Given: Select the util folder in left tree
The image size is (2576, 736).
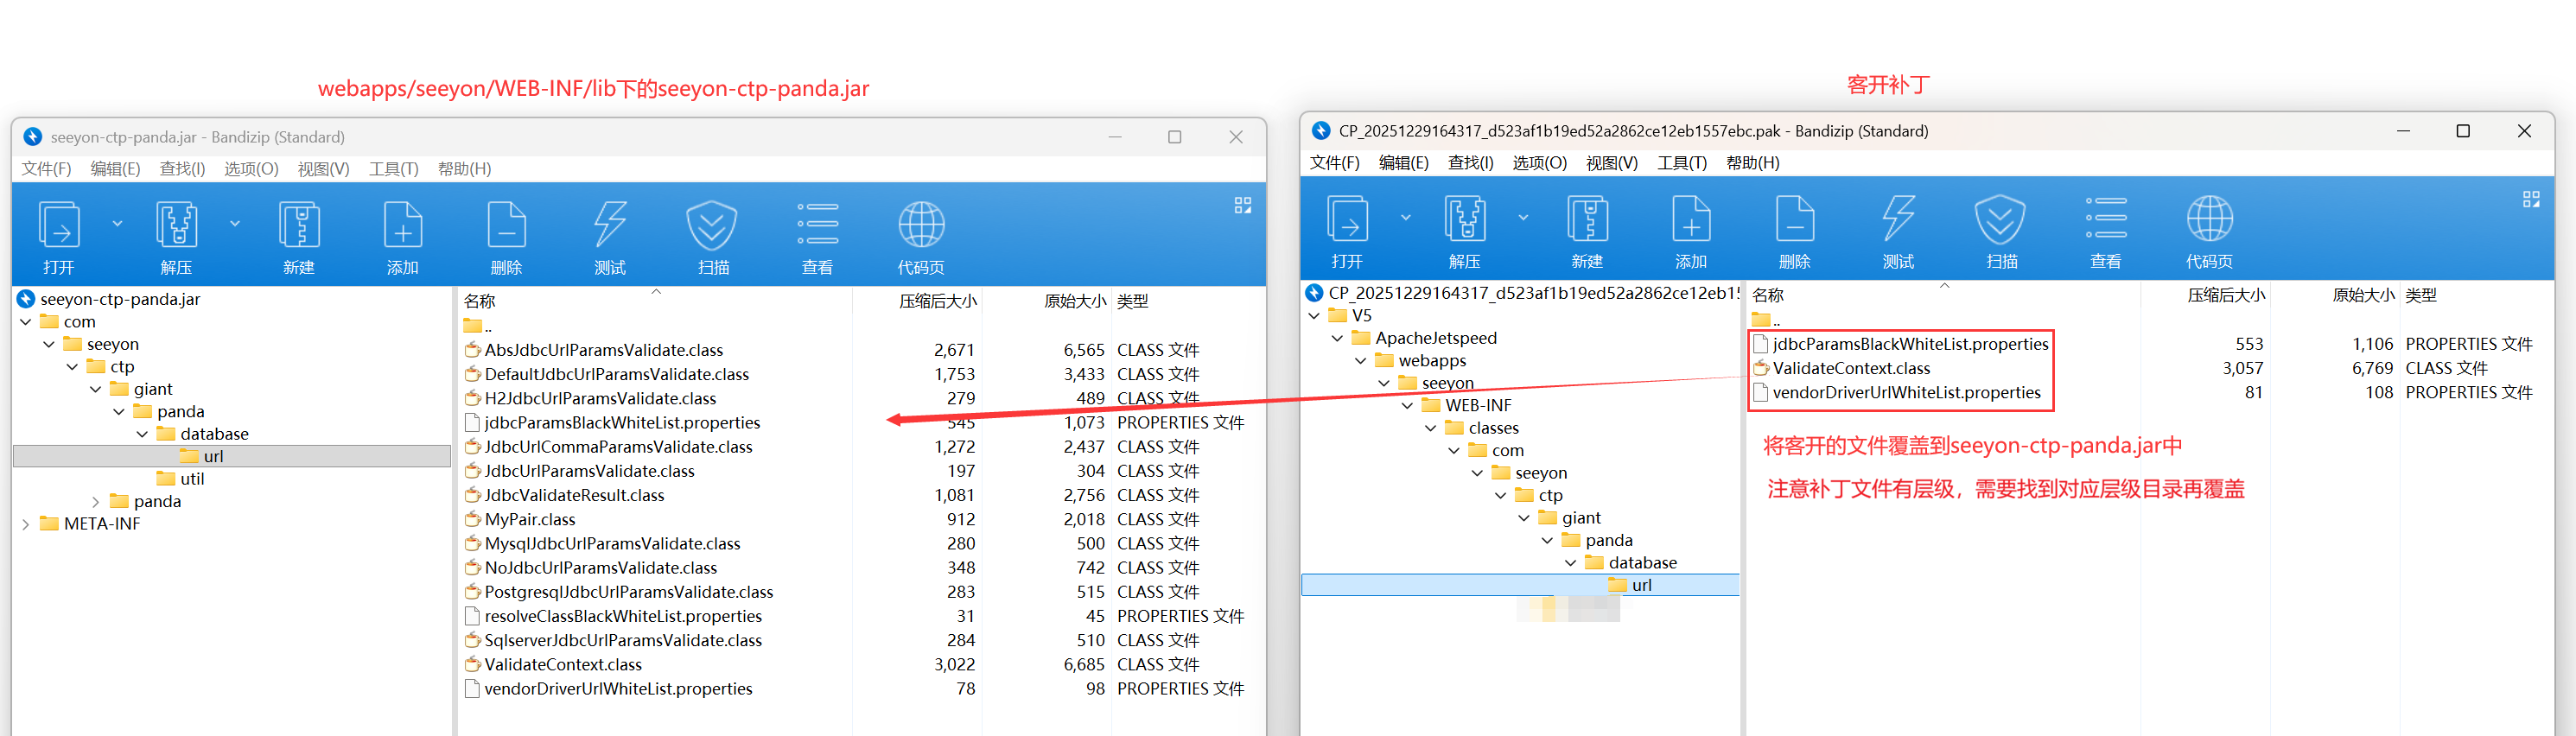Looking at the screenshot, I should tap(192, 479).
